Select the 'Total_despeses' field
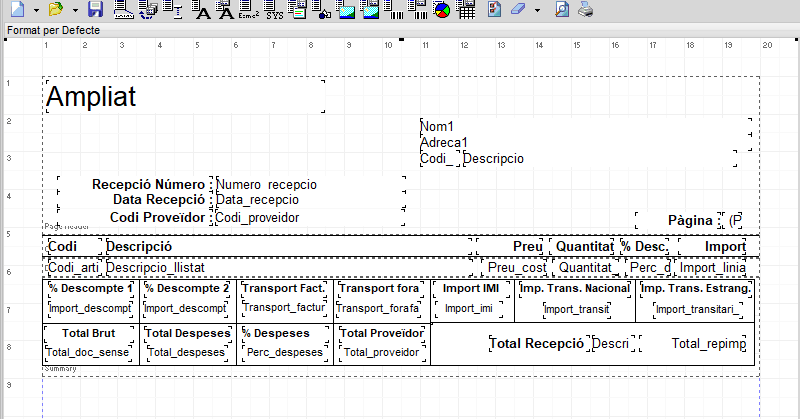Image resolution: width=800 pixels, height=419 pixels. (187, 352)
